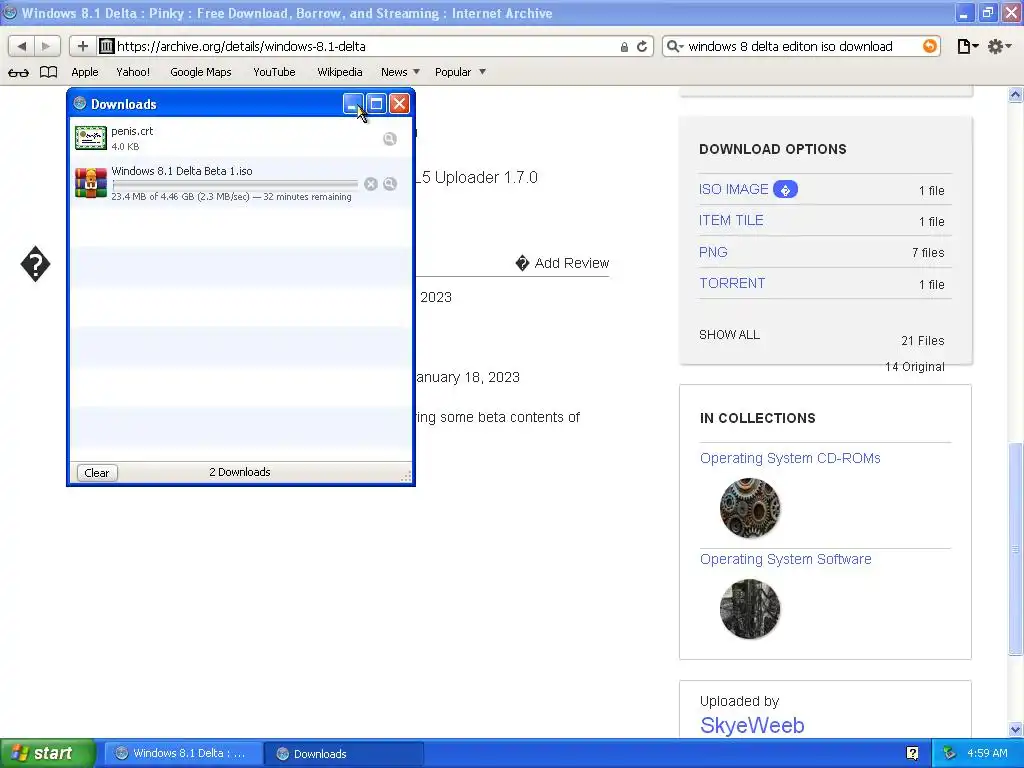1024x768 pixels.
Task: Click the padlock icon in address bar
Action: point(624,46)
